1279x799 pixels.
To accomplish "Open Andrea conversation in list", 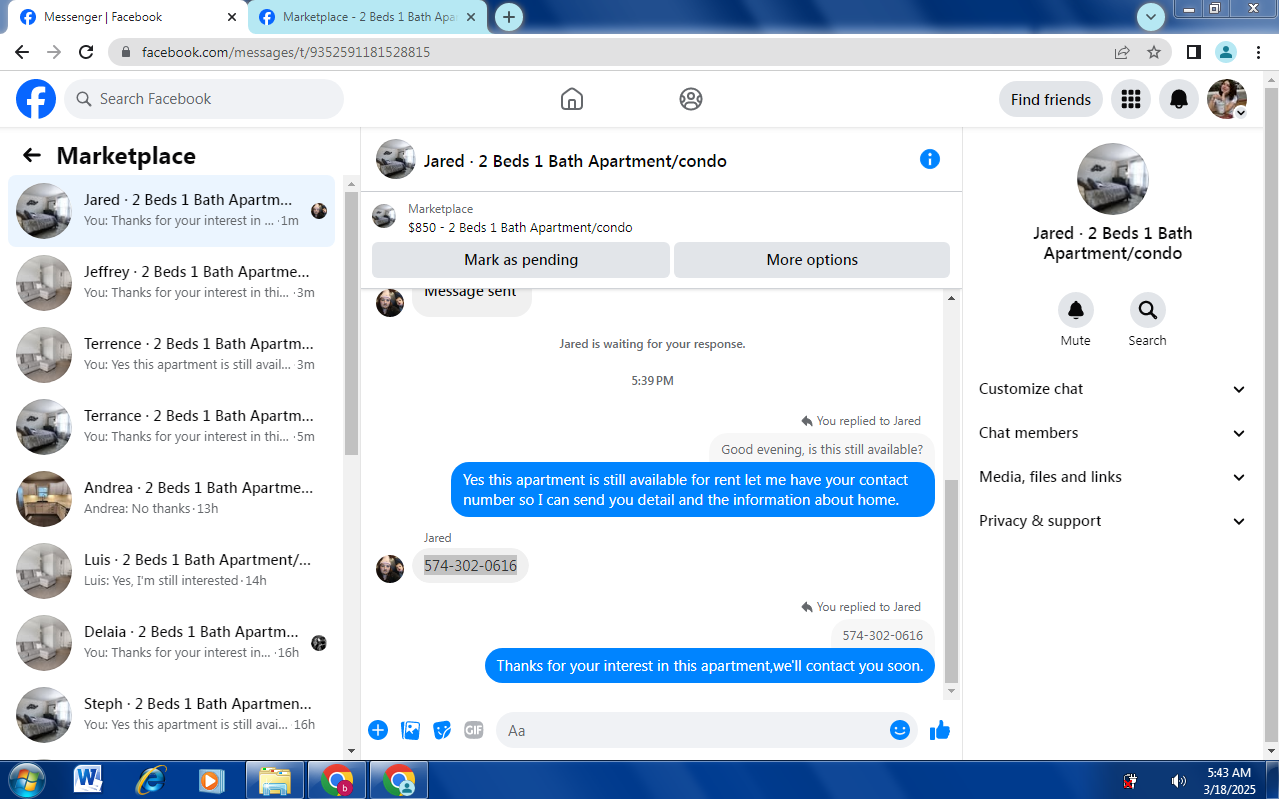I will click(x=171, y=498).
